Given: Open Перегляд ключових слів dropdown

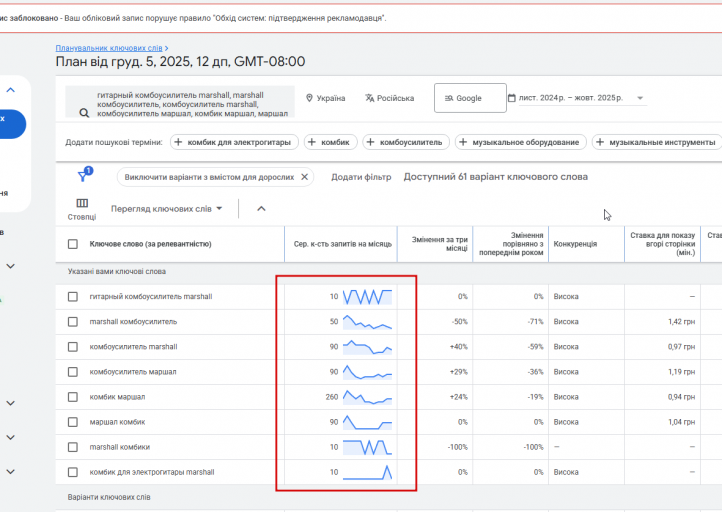Looking at the screenshot, I should (x=166, y=209).
